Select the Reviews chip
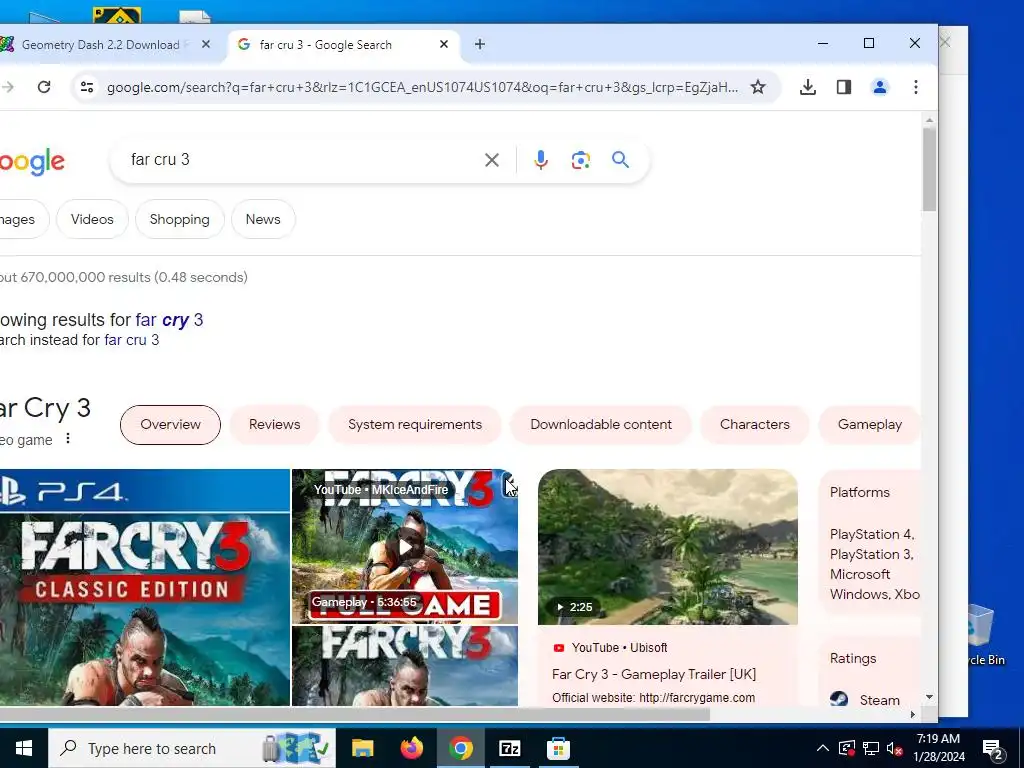Viewport: 1024px width, 768px height. coord(274,424)
